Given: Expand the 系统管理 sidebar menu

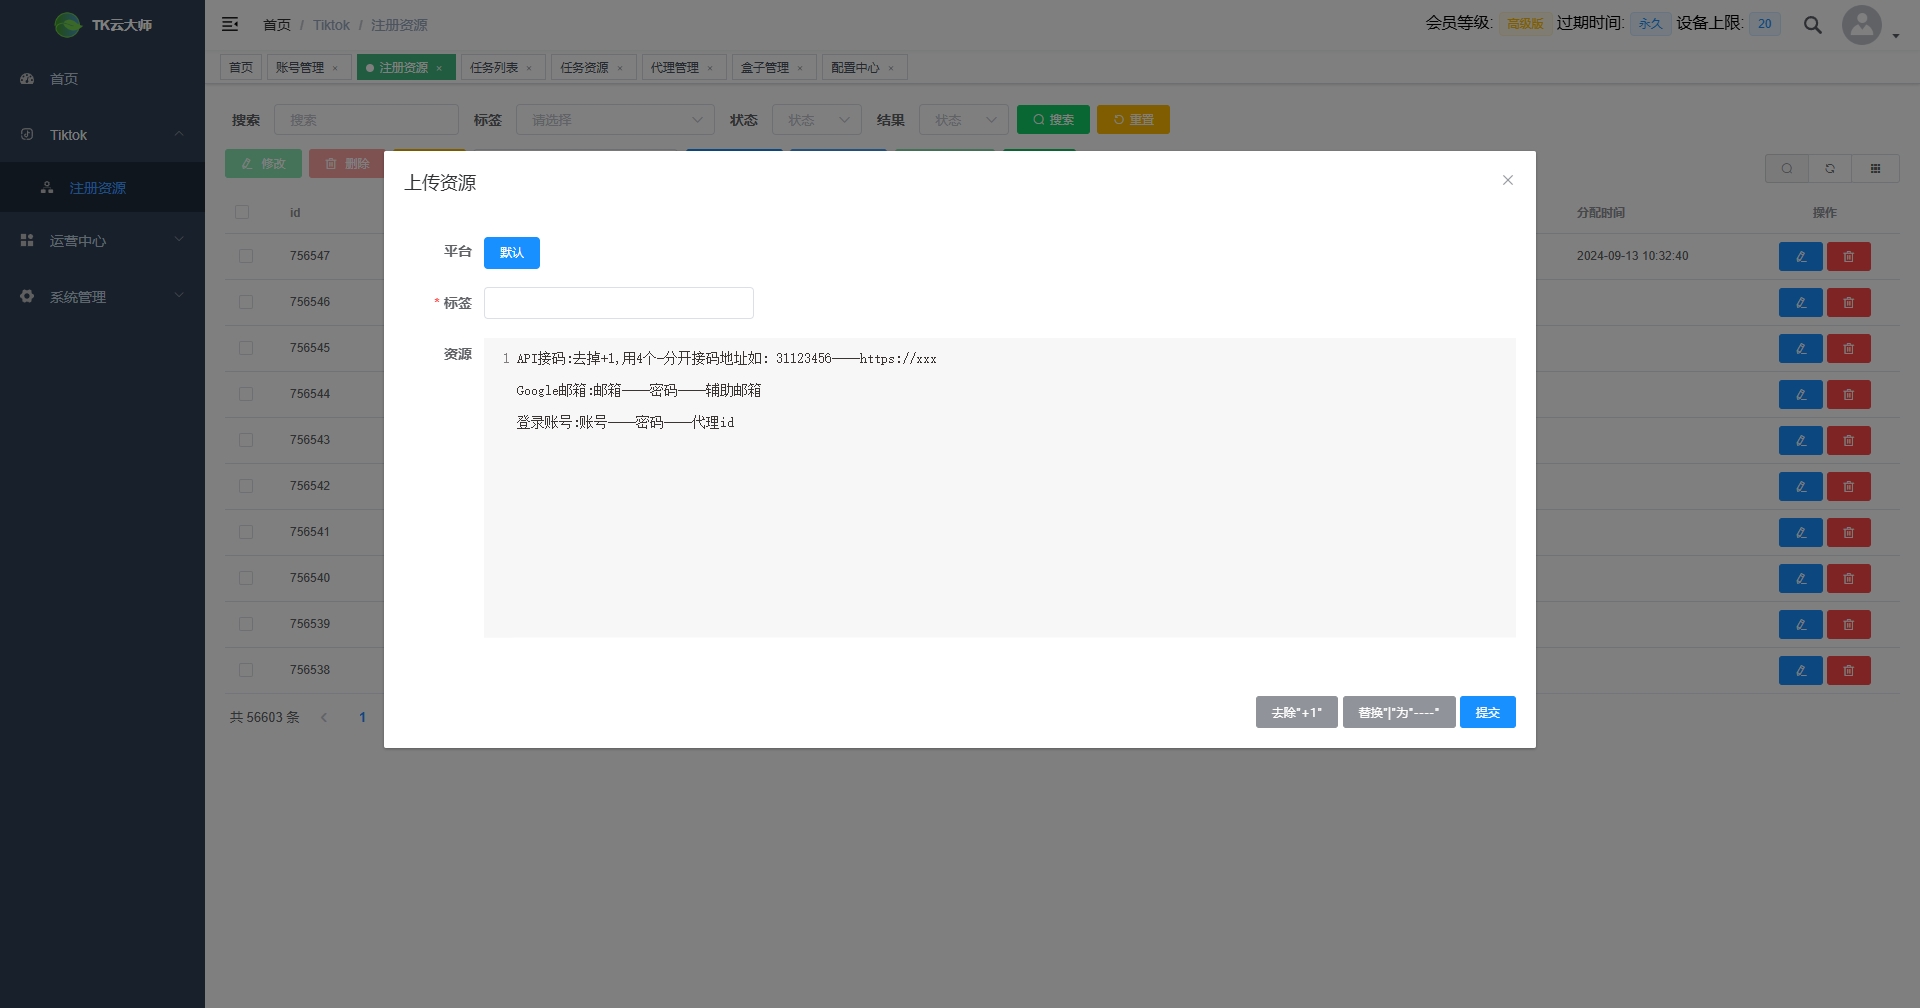Looking at the screenshot, I should tap(100, 296).
